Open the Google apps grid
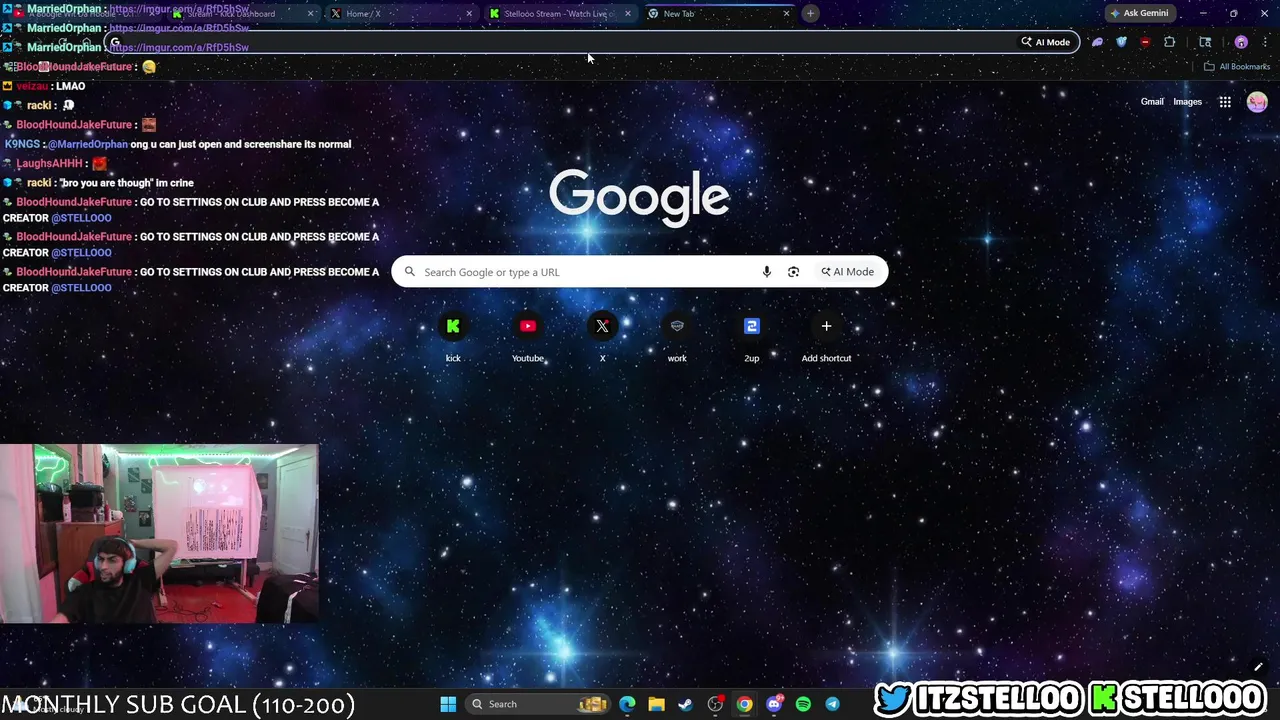Screen dimensions: 1280x720 click(1225, 102)
